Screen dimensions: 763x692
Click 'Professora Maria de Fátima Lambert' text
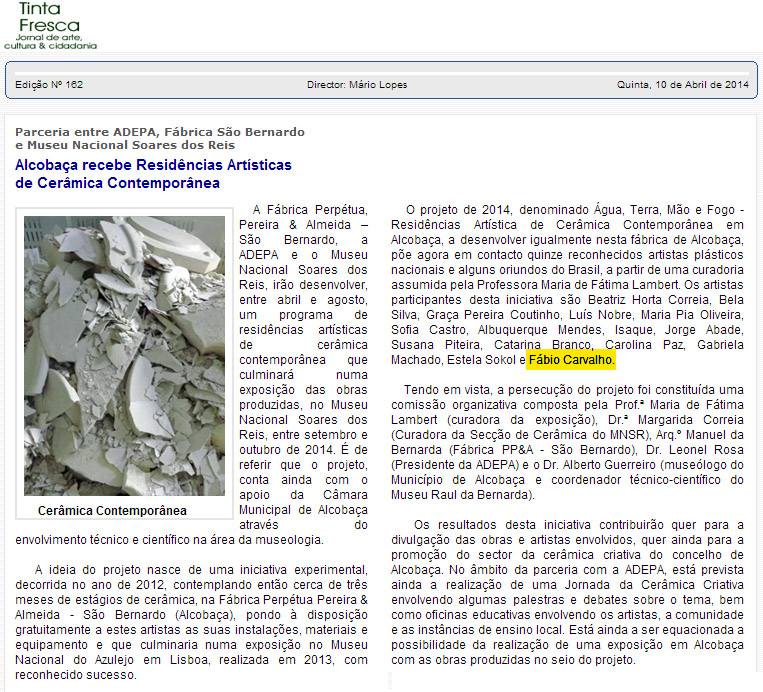coord(577,285)
